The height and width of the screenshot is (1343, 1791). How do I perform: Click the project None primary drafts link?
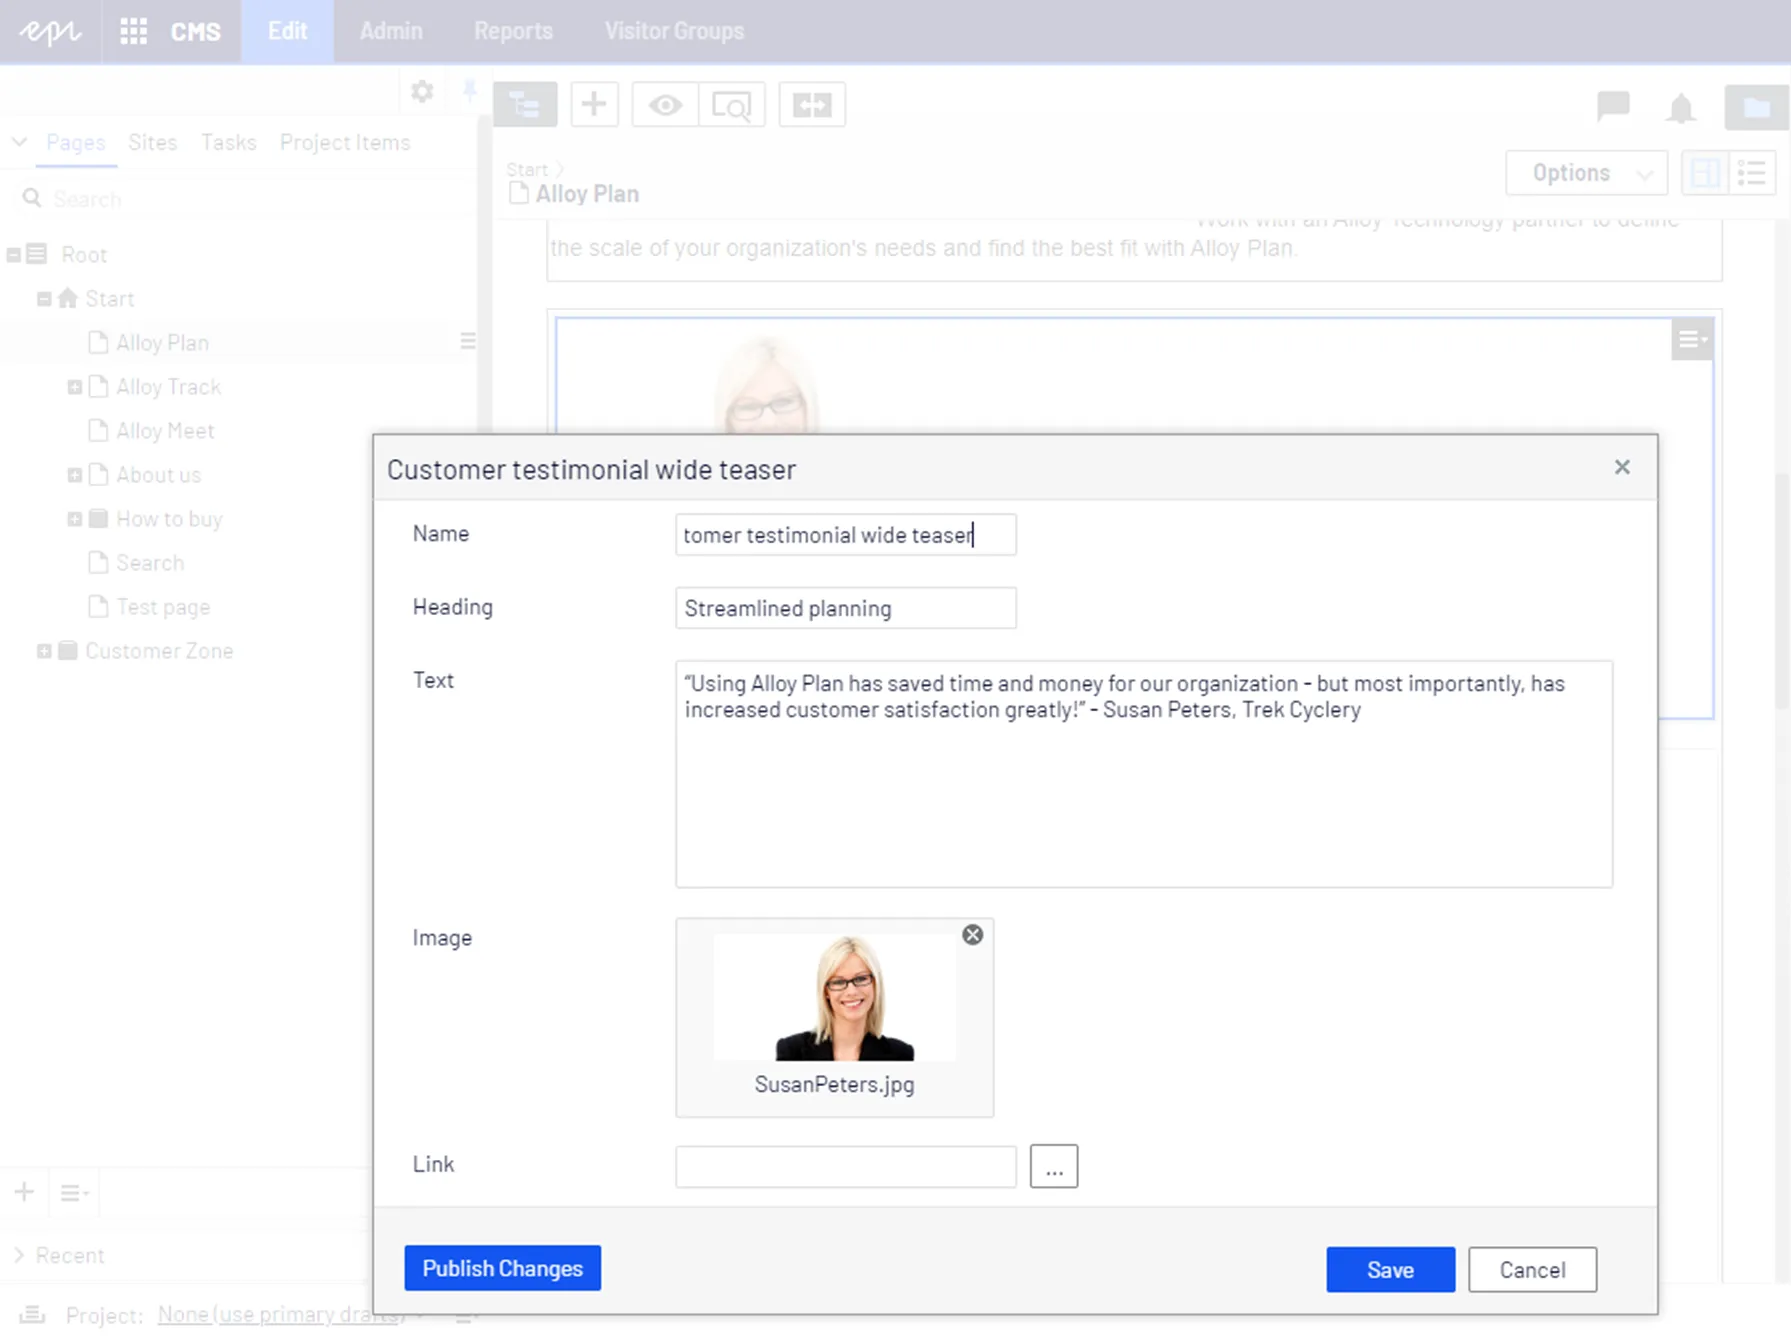point(281,1314)
